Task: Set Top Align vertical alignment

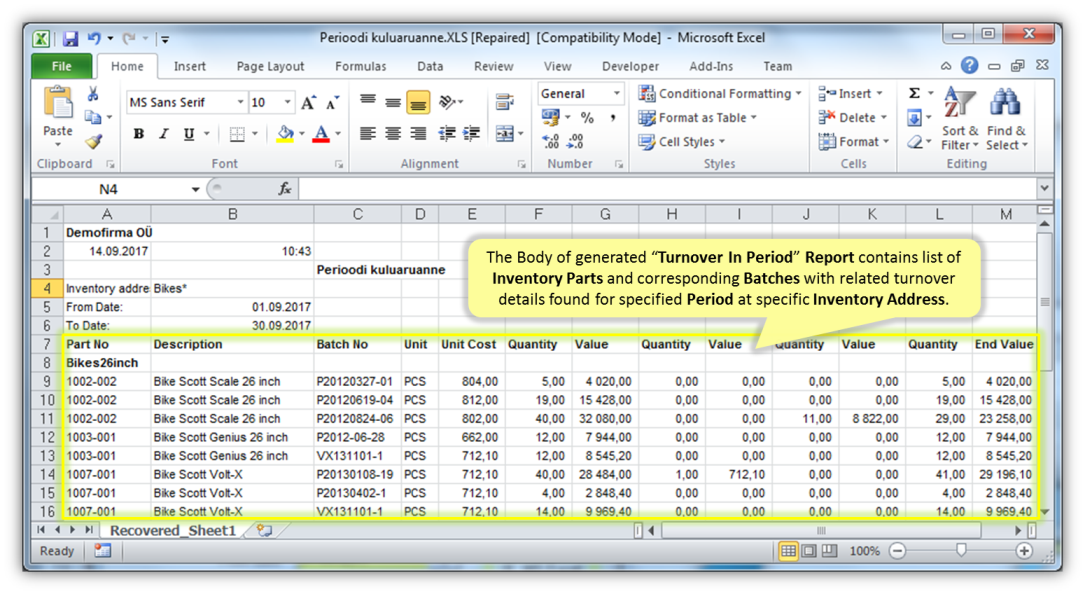Action: 368,102
